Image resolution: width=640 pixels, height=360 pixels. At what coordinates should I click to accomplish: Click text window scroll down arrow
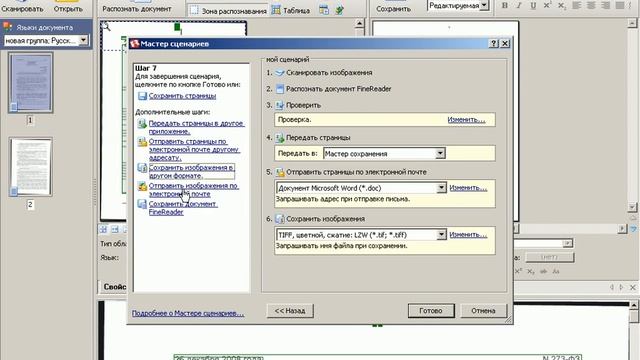coord(632,207)
